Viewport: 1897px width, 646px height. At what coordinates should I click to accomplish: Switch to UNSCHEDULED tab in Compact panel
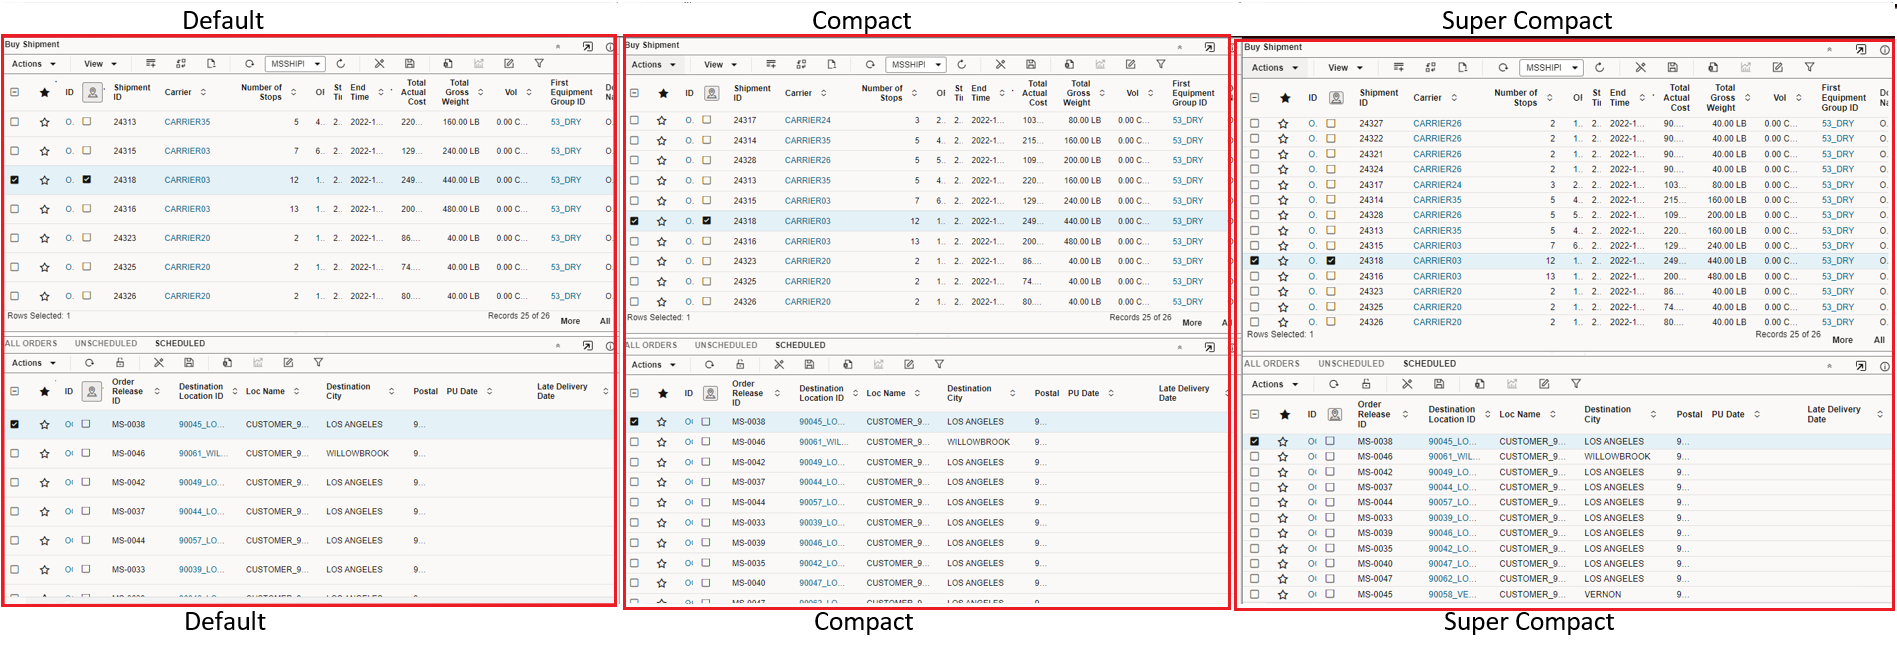[x=726, y=345]
